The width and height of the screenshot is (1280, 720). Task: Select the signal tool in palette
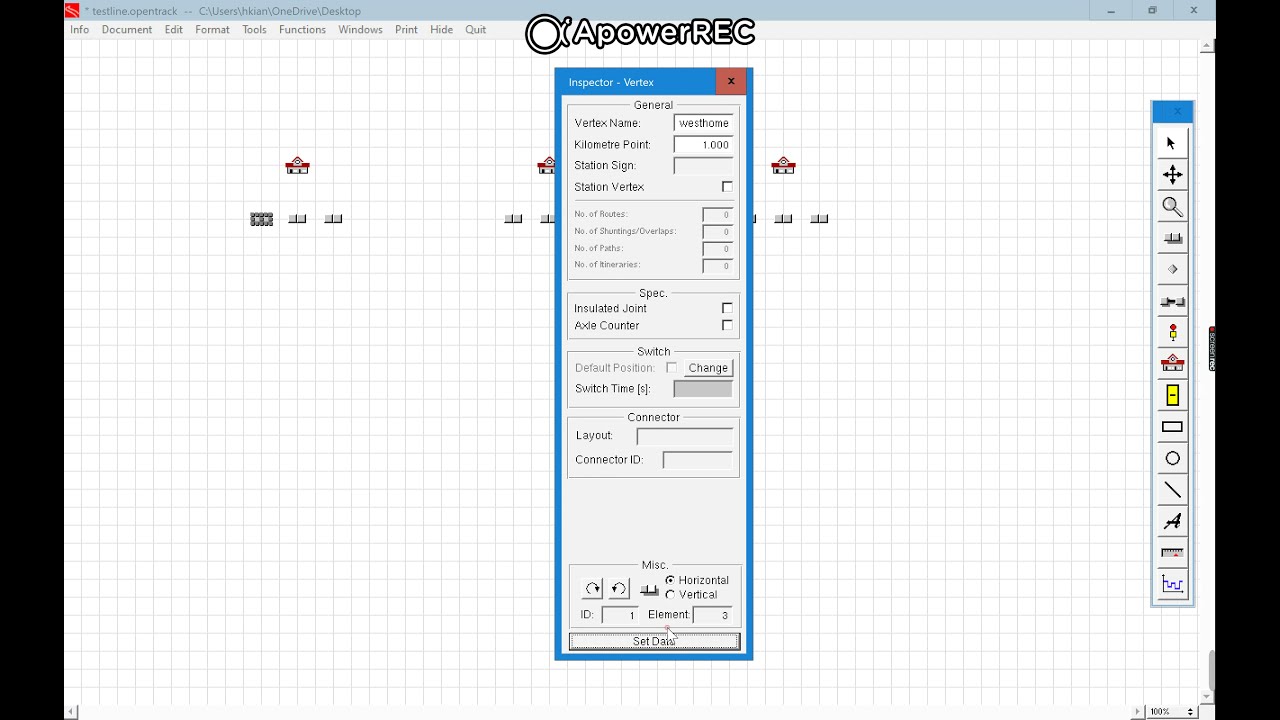[1172, 333]
